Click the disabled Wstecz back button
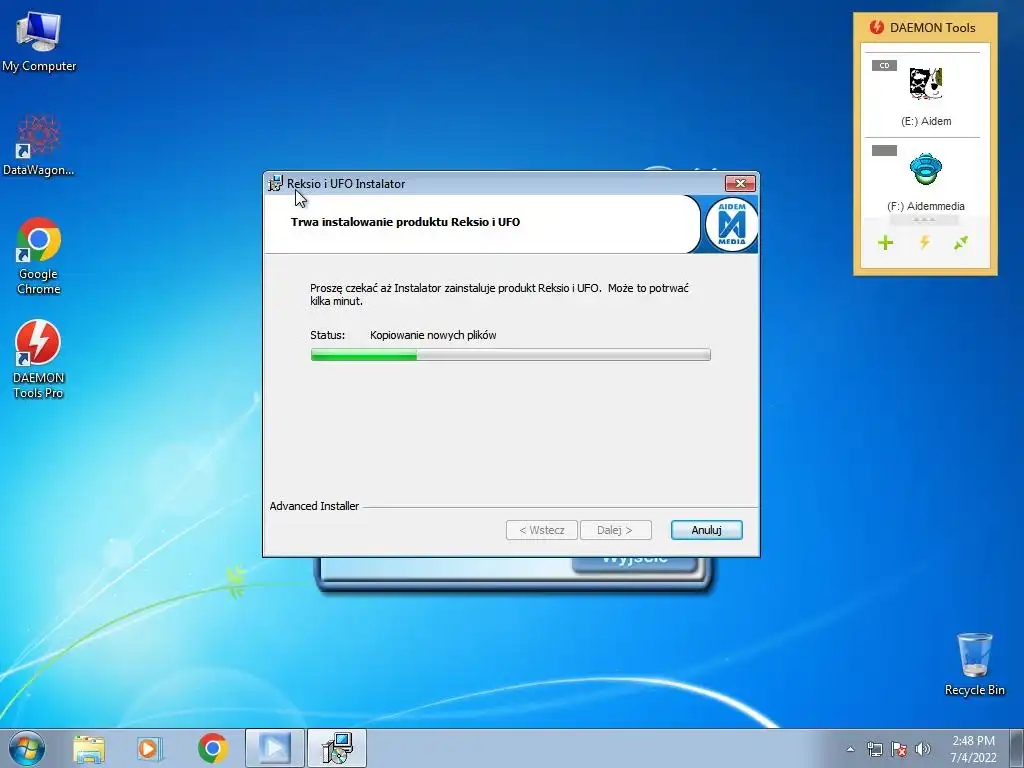Image resolution: width=1024 pixels, height=768 pixels. [x=541, y=530]
